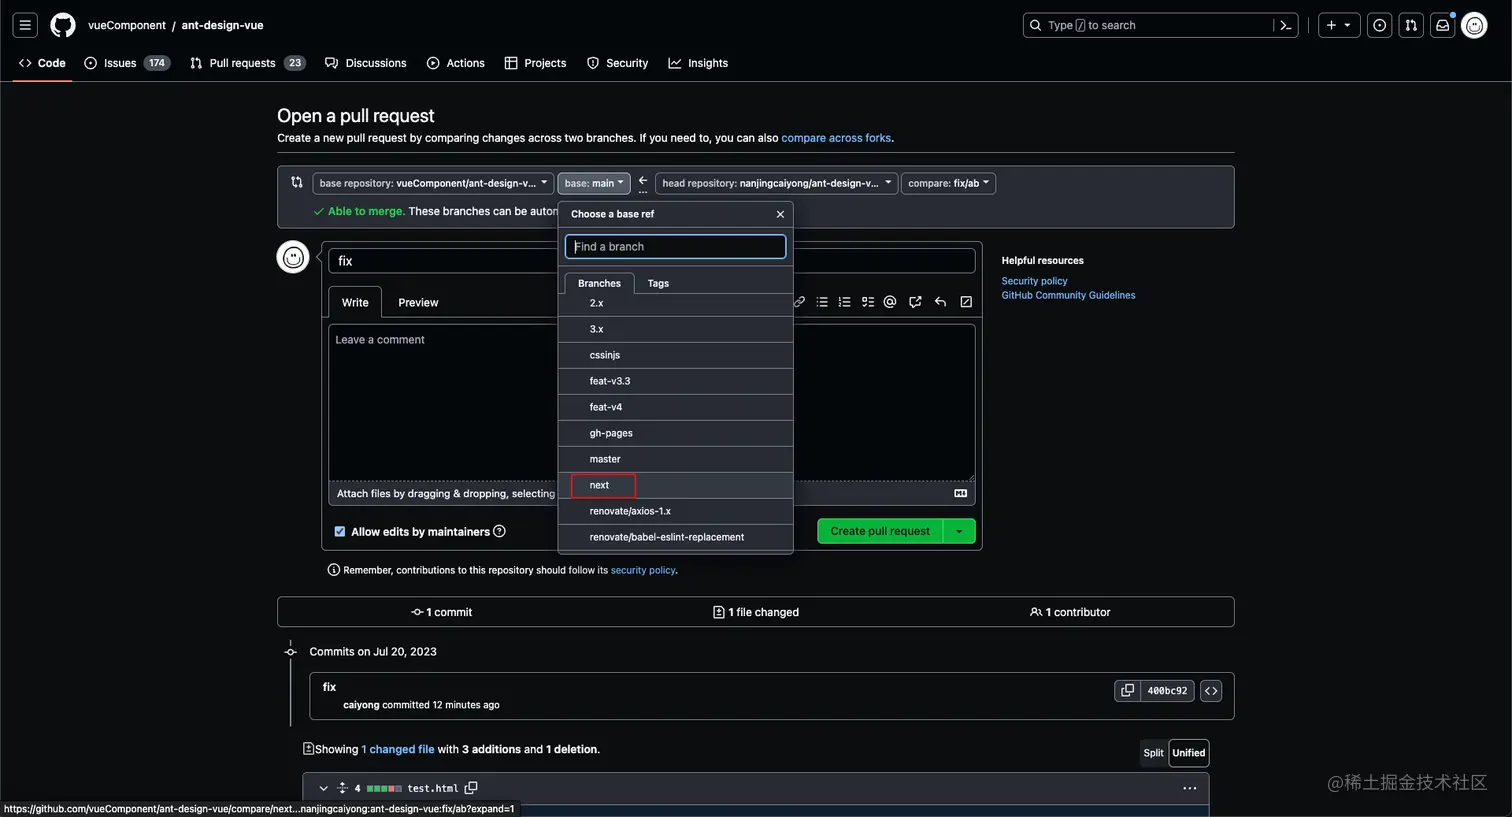Choose the feat-v4 branch
The width and height of the screenshot is (1512, 817).
675,407
